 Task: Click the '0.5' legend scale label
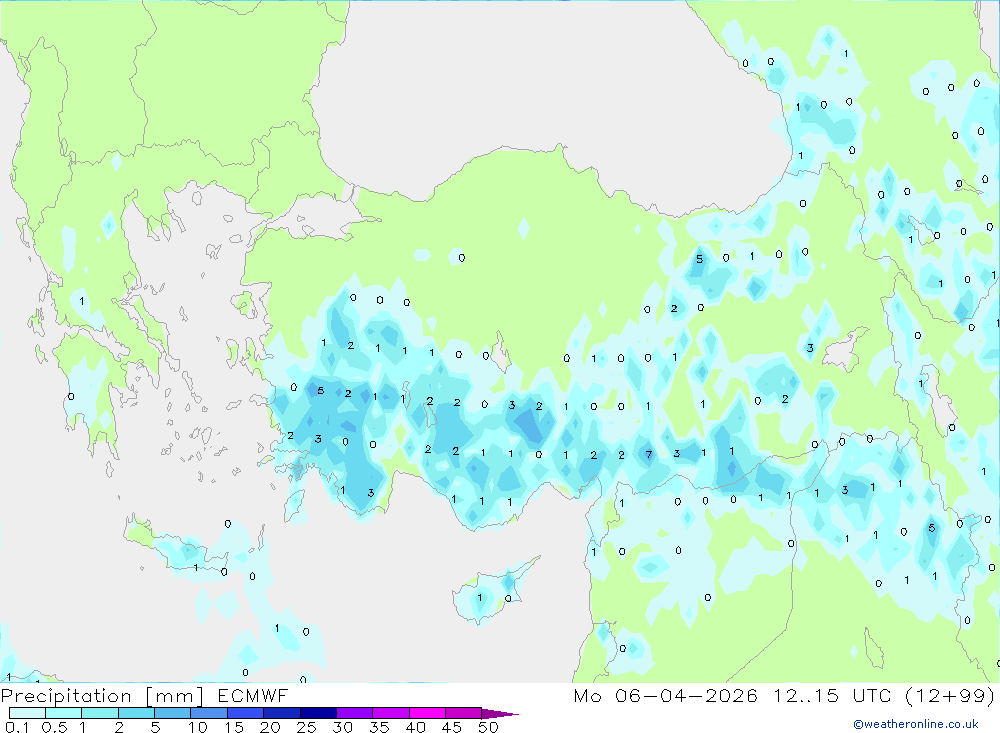[54, 727]
